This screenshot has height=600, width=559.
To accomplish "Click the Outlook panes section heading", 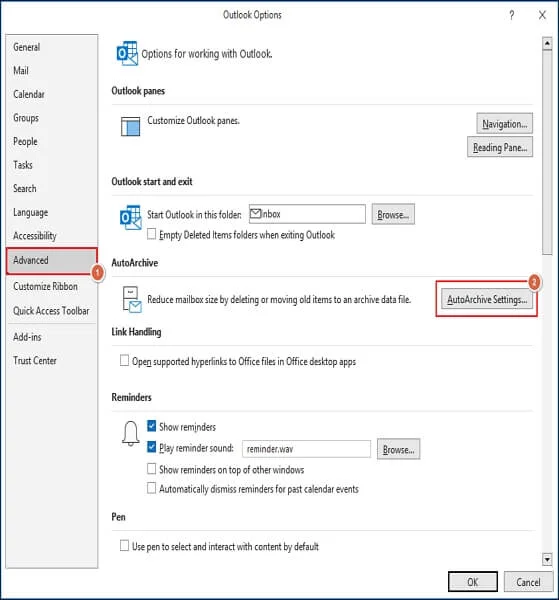I will [138, 91].
